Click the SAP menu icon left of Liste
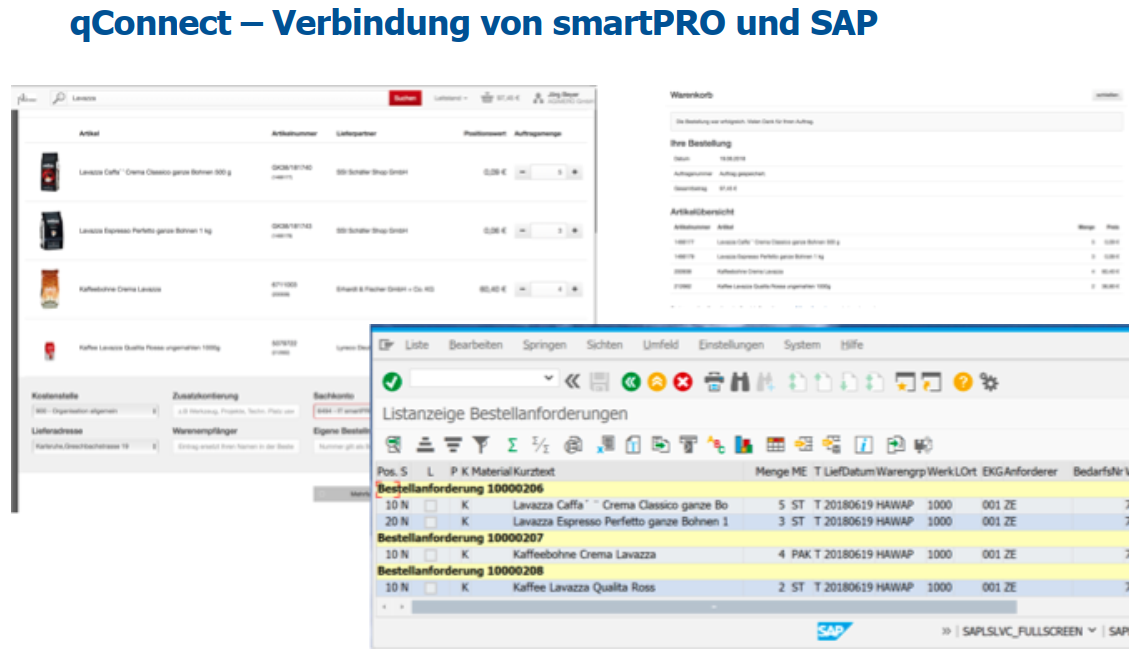Screen dimensions: 1129x651 387,345
